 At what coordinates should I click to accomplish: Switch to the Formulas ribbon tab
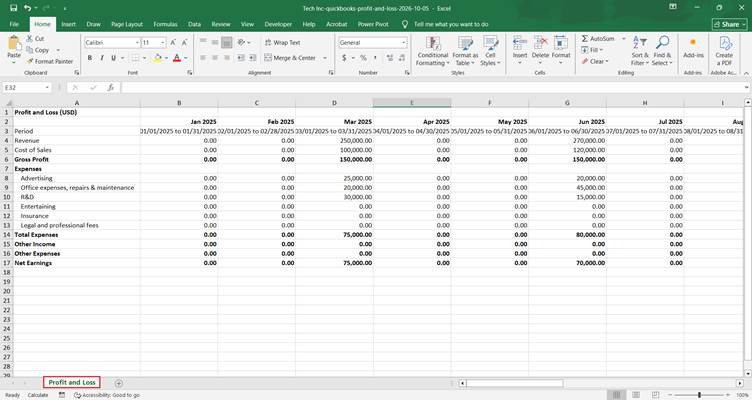(165, 24)
